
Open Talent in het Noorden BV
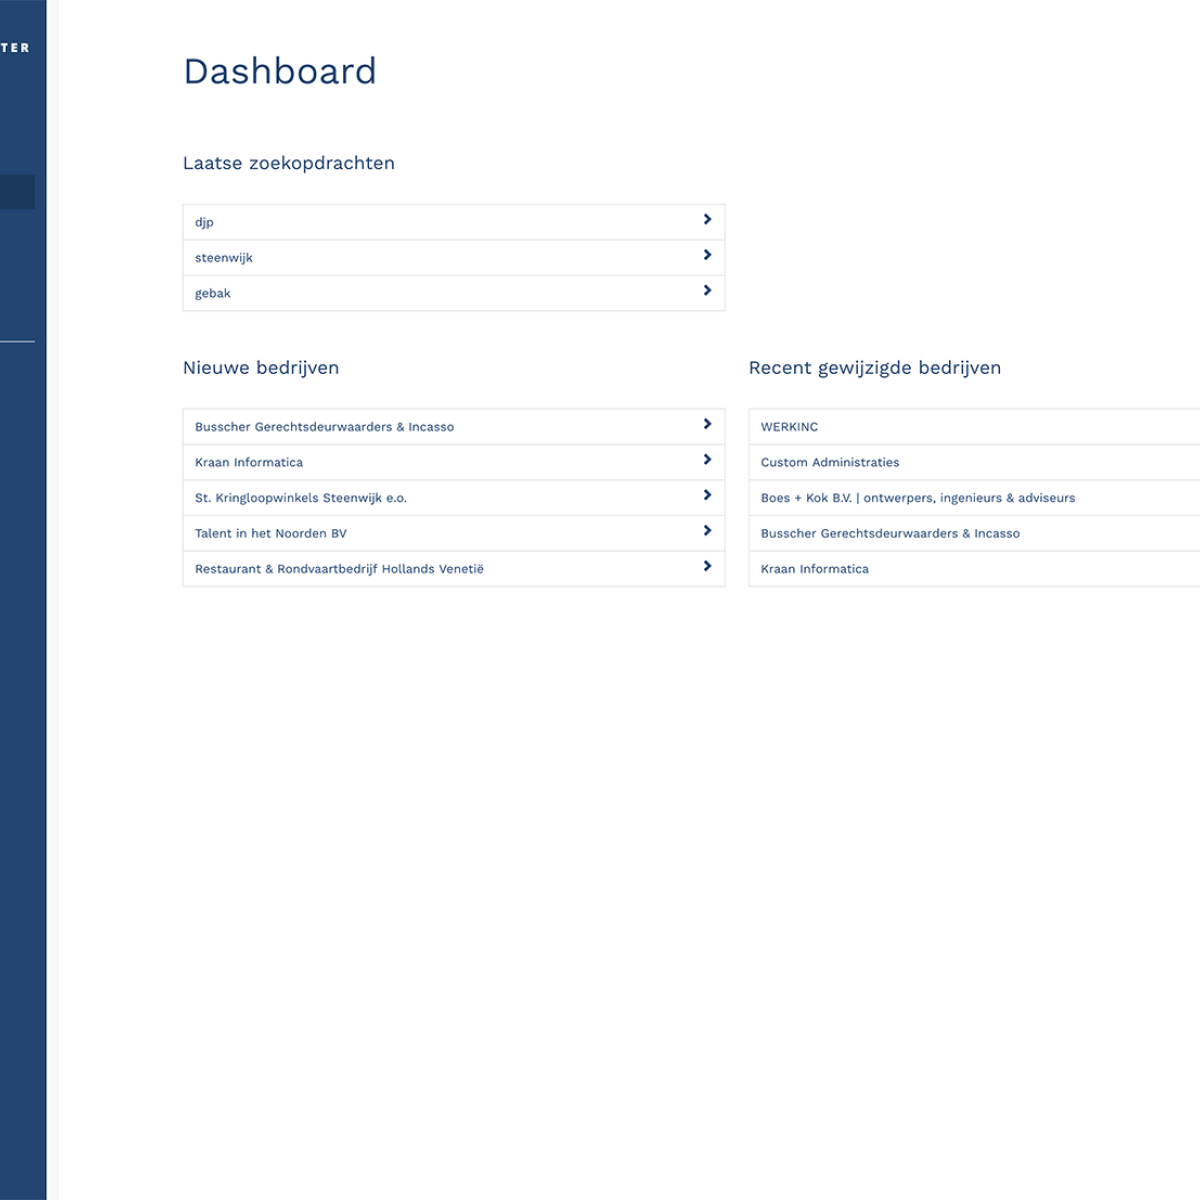click(271, 533)
